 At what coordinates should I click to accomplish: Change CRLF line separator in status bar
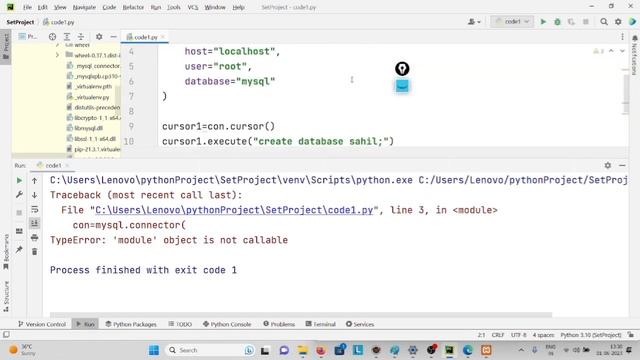pyautogui.click(x=498, y=335)
